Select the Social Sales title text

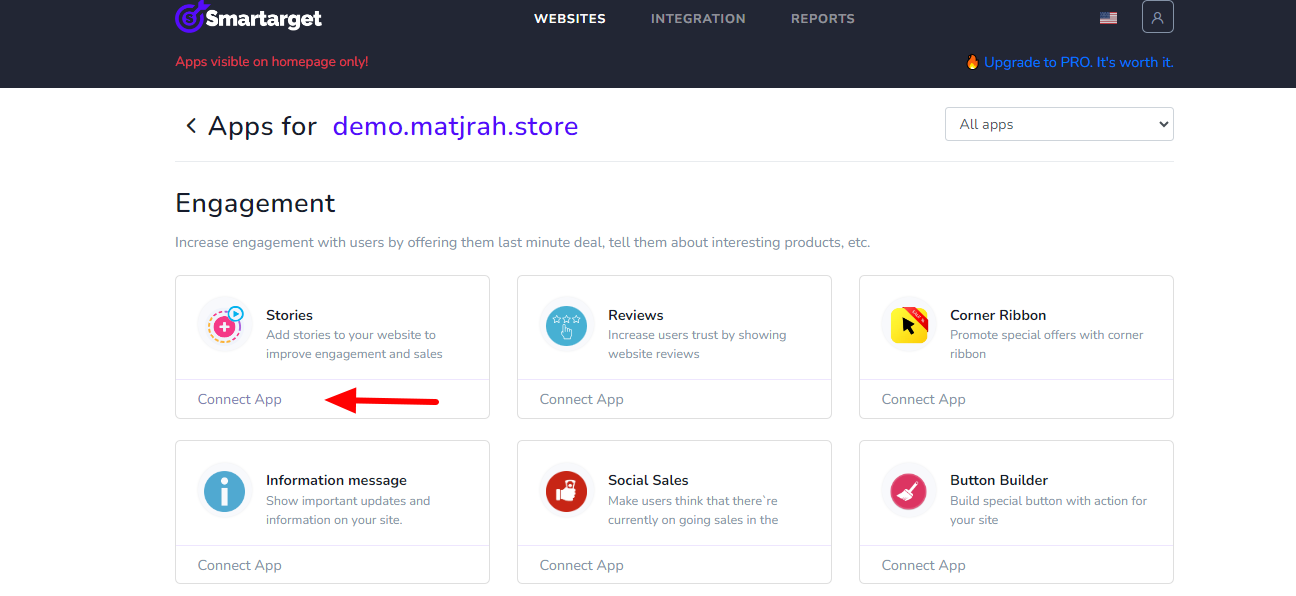[648, 480]
